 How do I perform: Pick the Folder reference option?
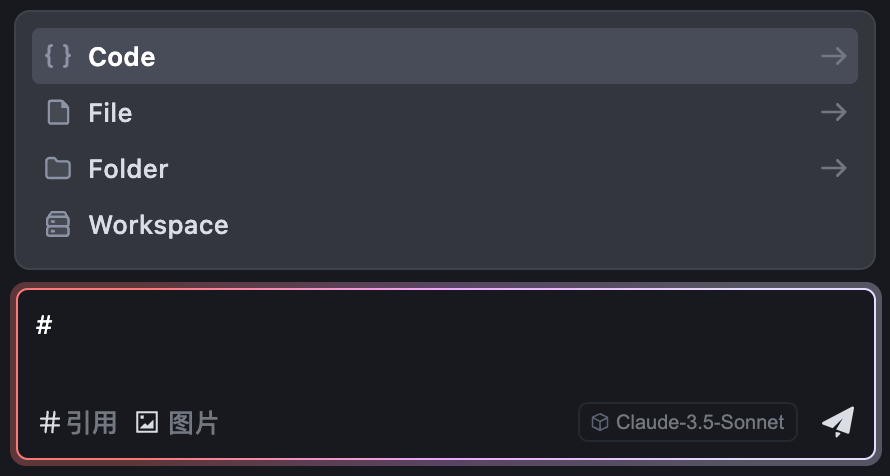coord(444,169)
